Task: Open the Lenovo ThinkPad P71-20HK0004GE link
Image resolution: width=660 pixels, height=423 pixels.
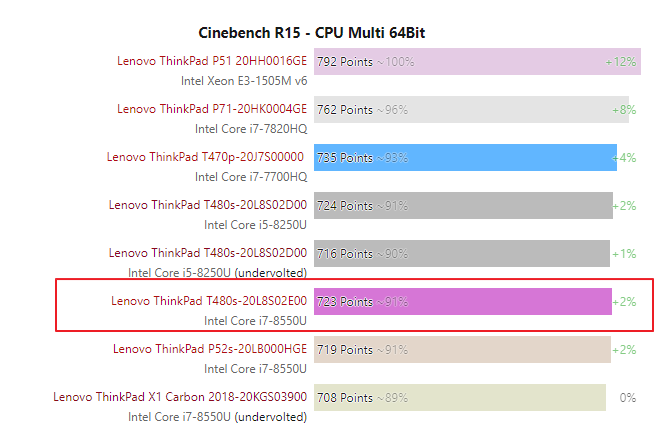Action: click(x=212, y=109)
